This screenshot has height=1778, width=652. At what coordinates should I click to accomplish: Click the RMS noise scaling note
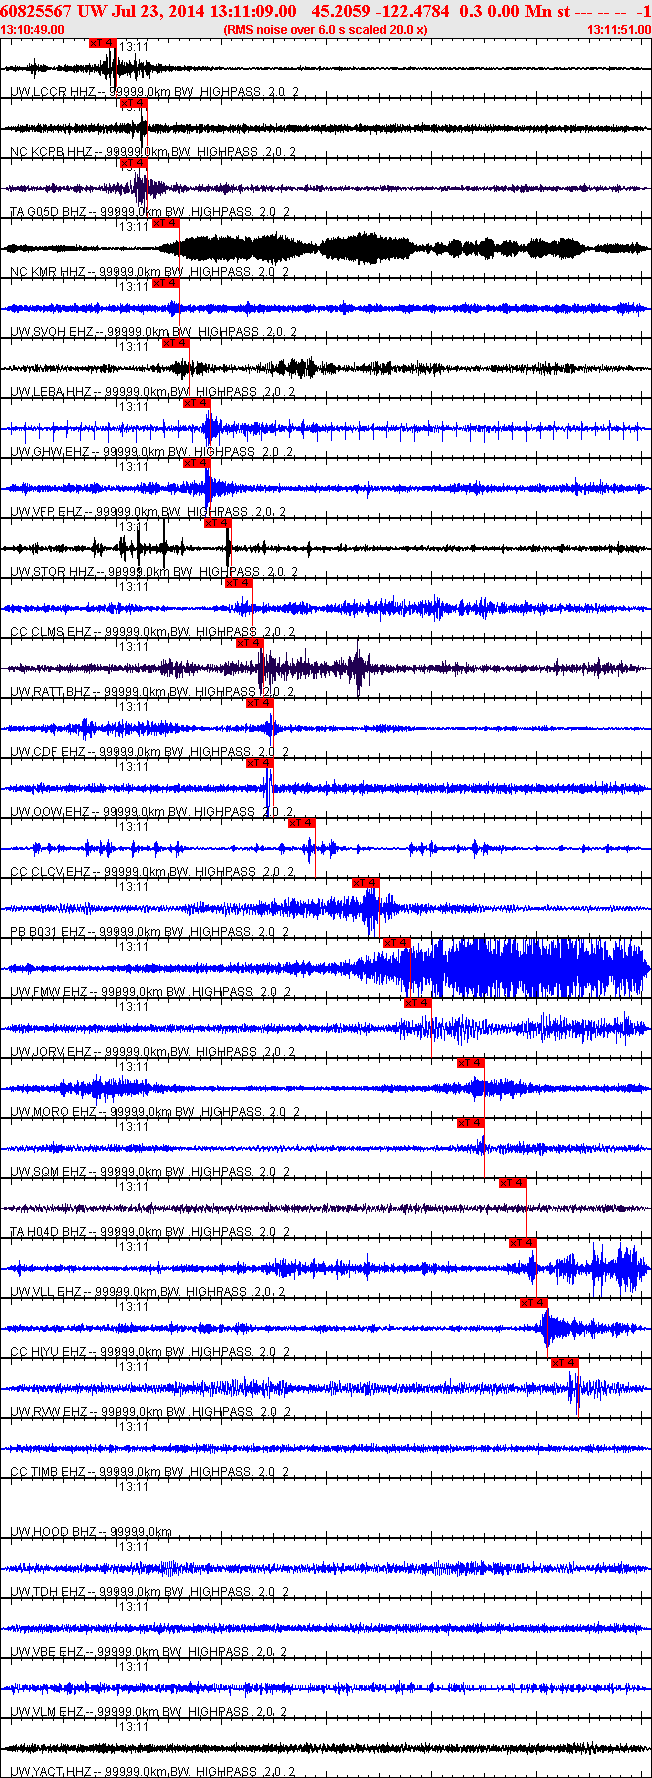click(326, 29)
